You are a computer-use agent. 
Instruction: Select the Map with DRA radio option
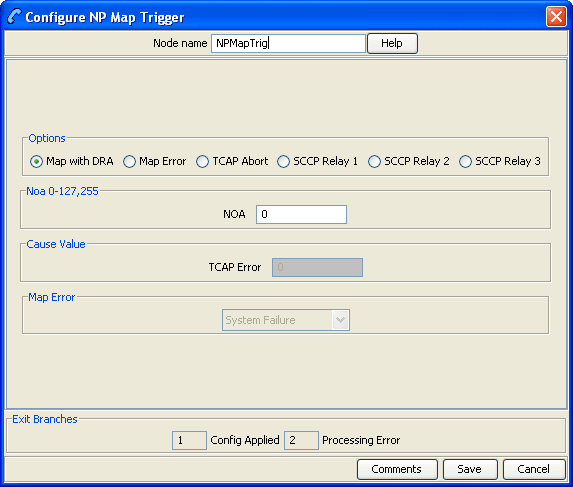pos(72,161)
